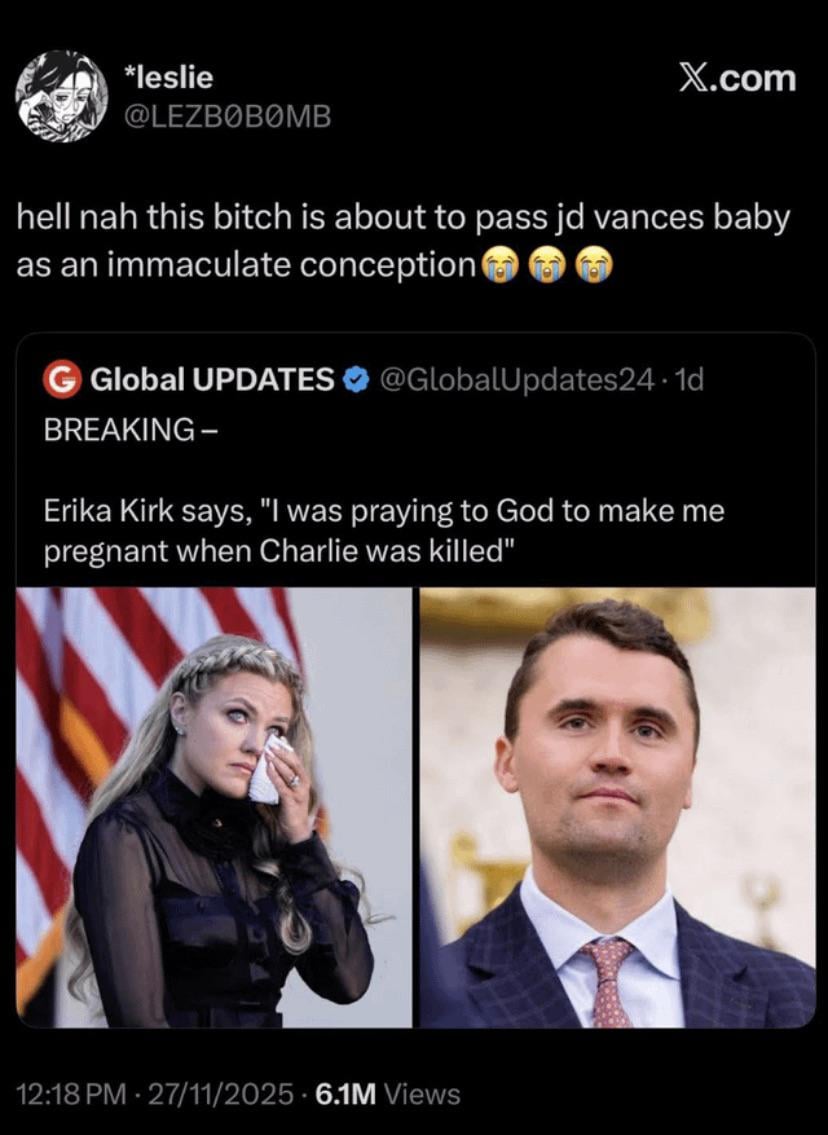Open the right photo of suited man

click(x=617, y=807)
